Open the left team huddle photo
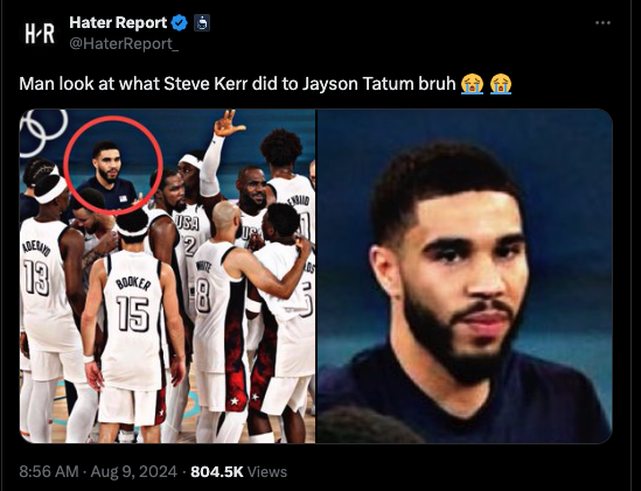Image resolution: width=641 pixels, height=491 pixels. (167, 276)
